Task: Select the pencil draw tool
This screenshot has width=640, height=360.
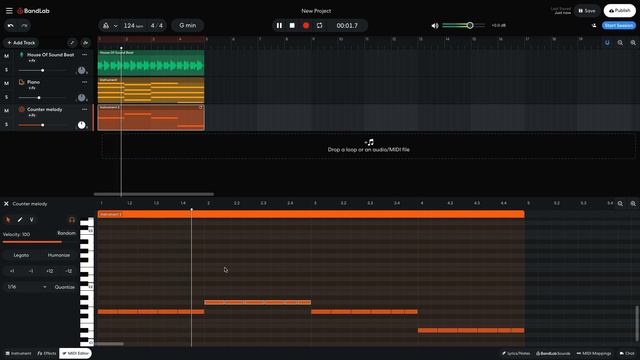Action: coord(20,220)
